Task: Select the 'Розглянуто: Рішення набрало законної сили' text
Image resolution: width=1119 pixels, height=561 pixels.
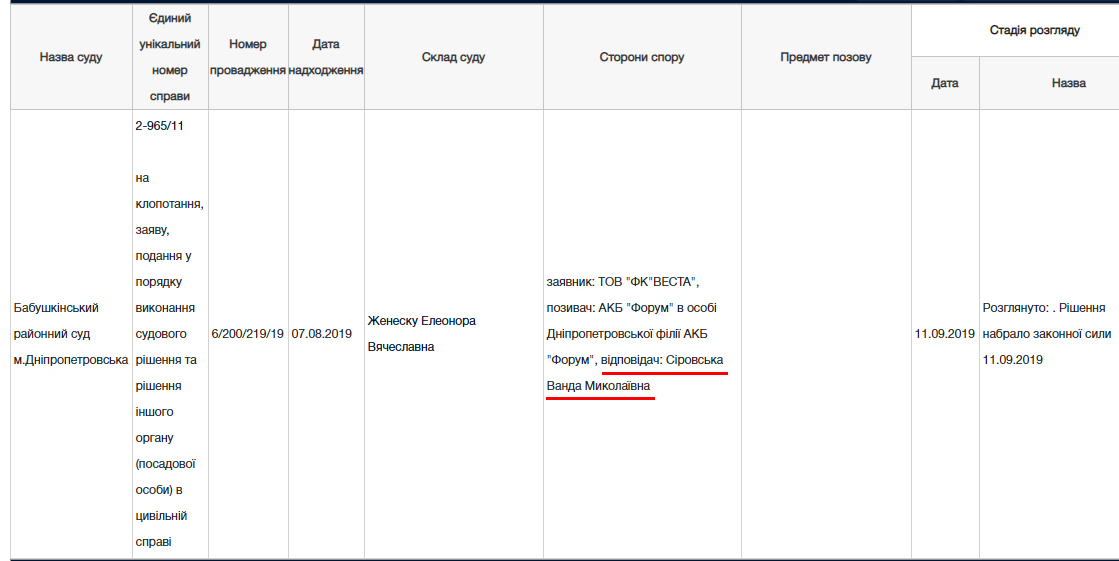Action: (1046, 333)
